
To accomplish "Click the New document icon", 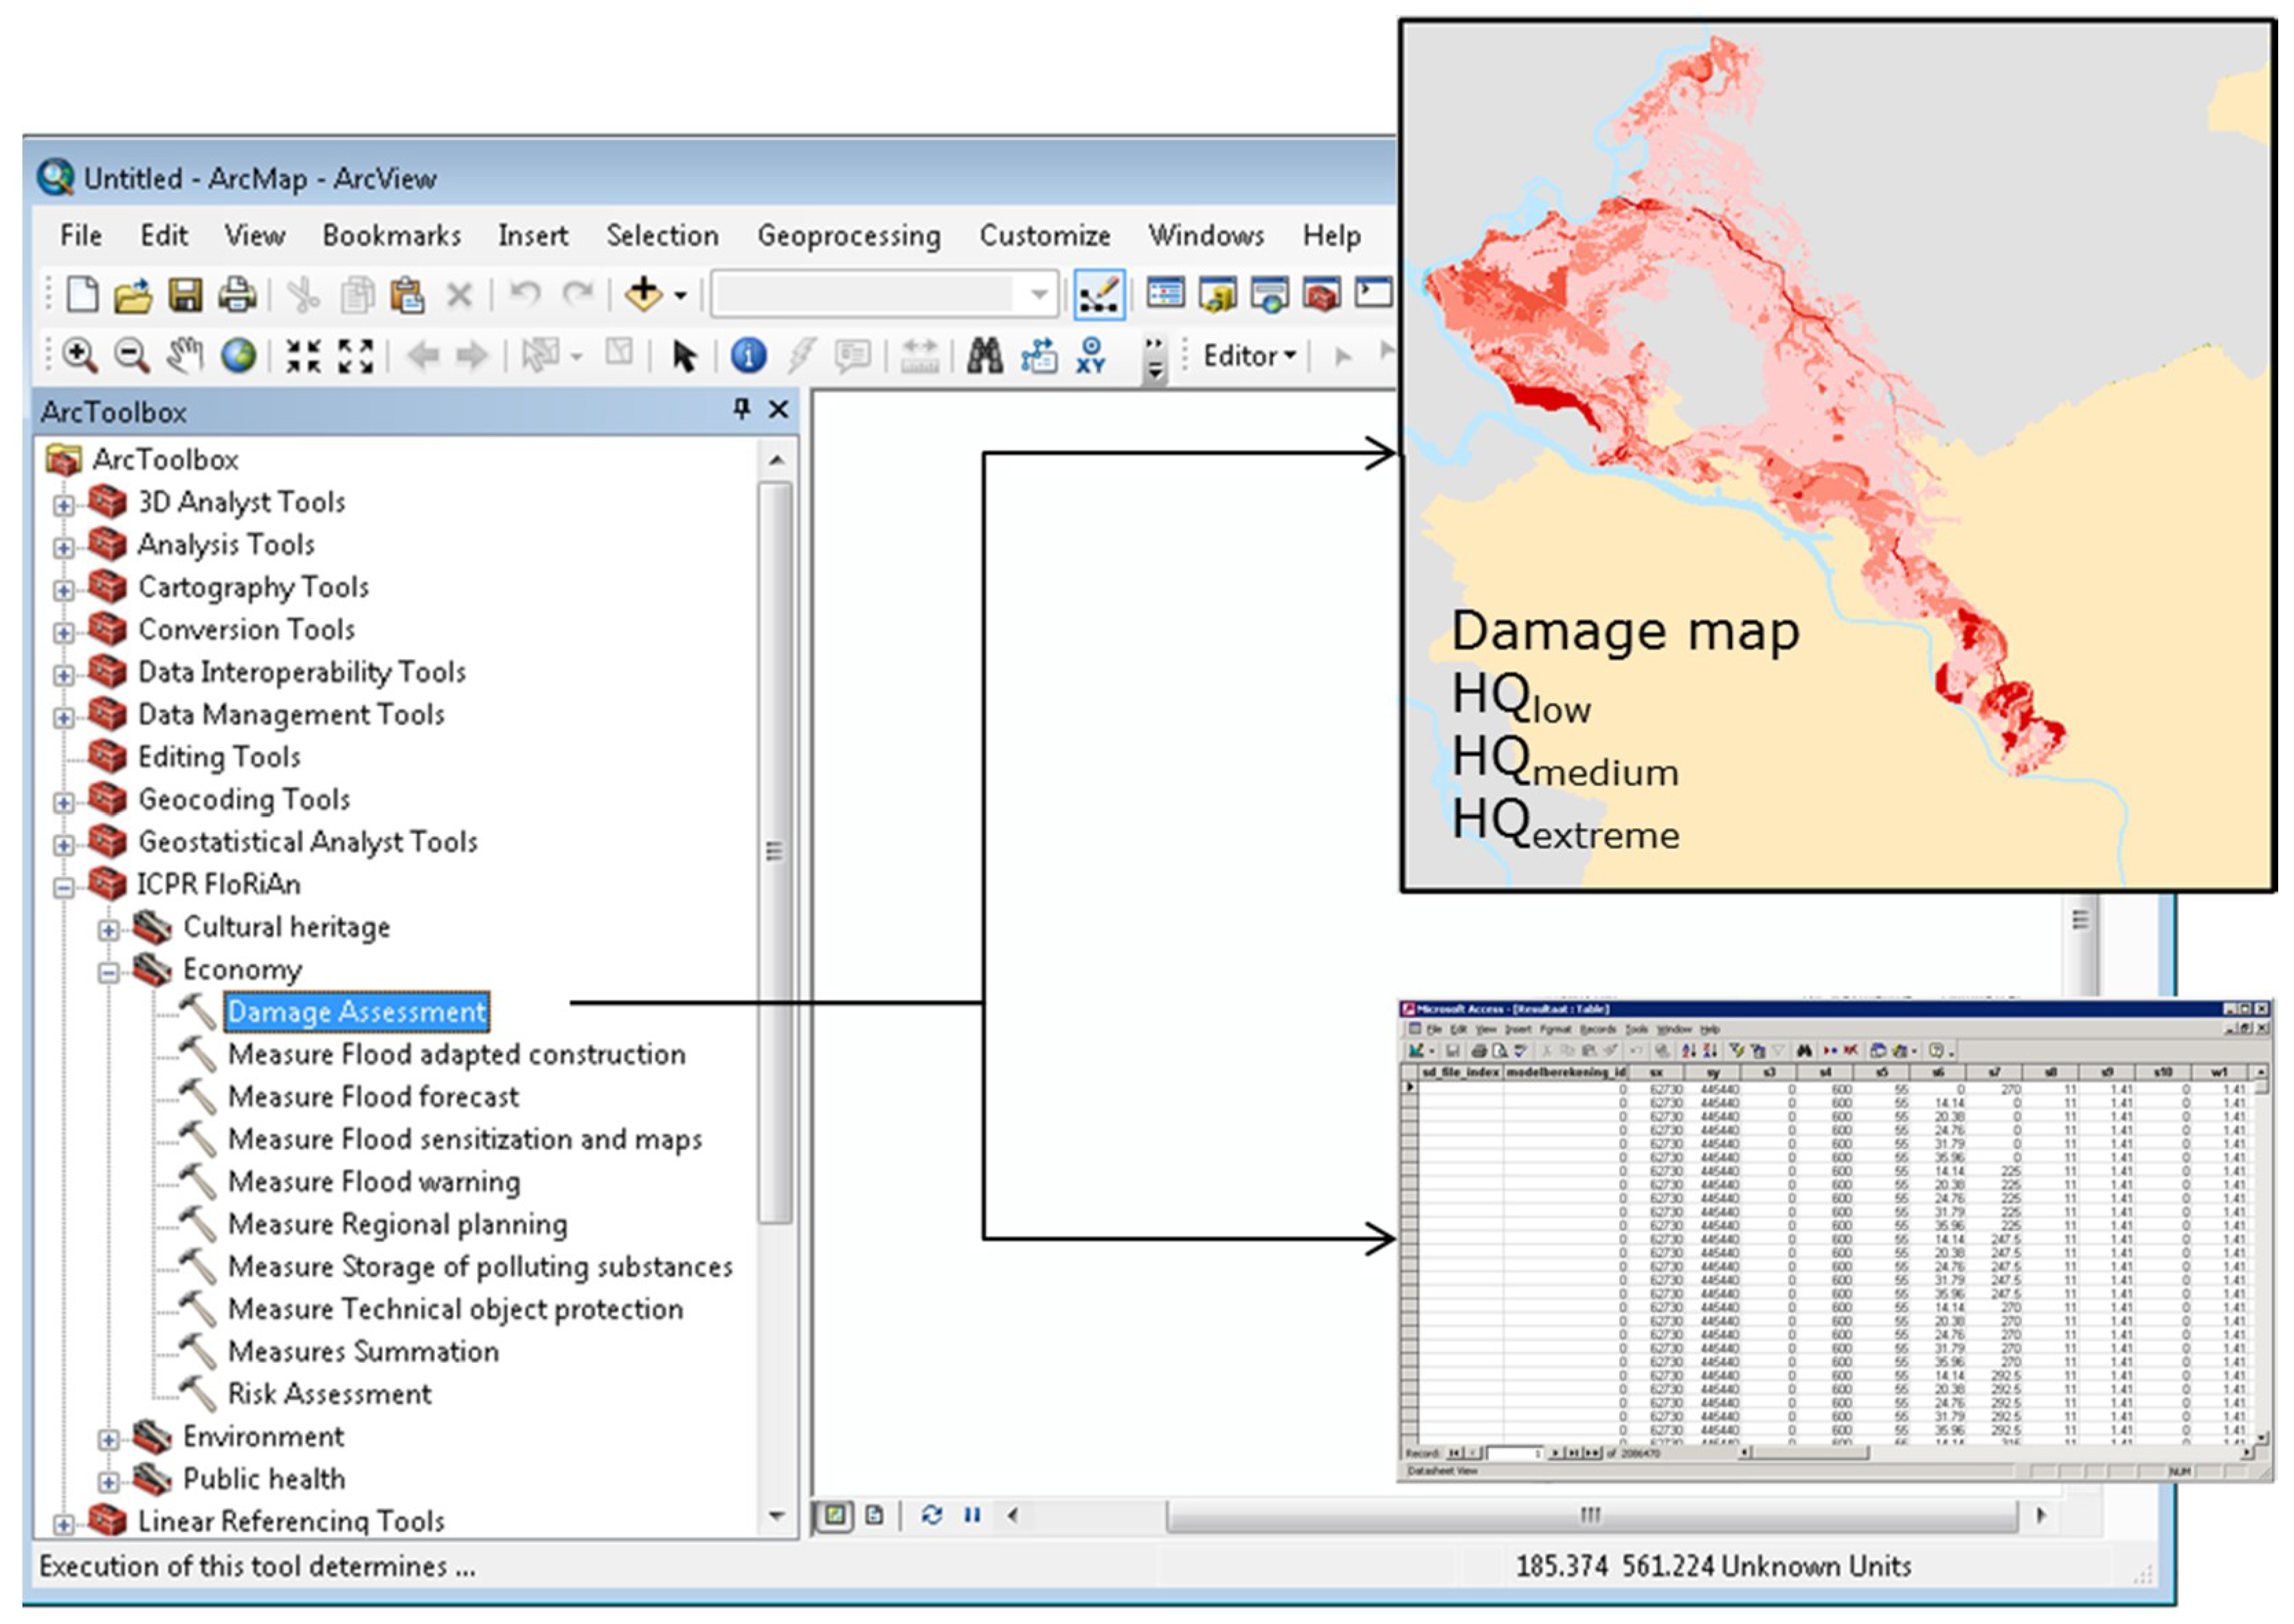I will pos(82,295).
